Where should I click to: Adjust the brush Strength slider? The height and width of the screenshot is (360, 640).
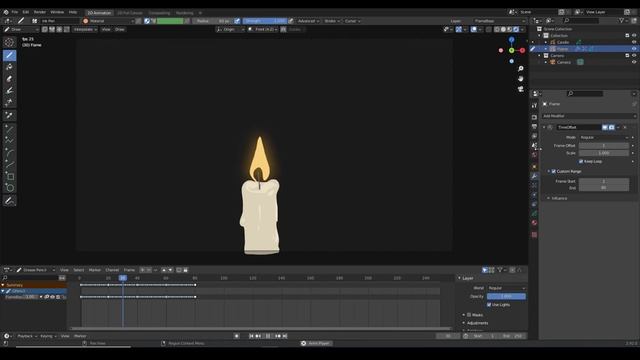coord(265,21)
